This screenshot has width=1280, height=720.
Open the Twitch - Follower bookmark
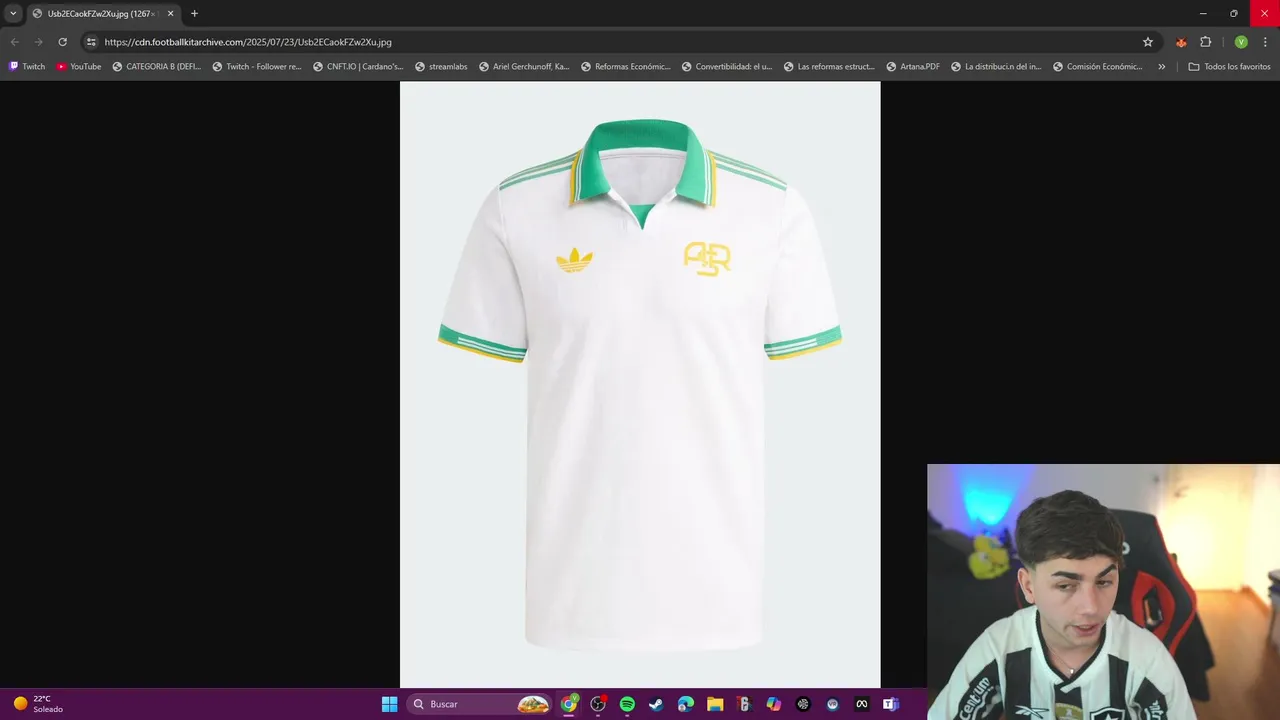coord(257,67)
